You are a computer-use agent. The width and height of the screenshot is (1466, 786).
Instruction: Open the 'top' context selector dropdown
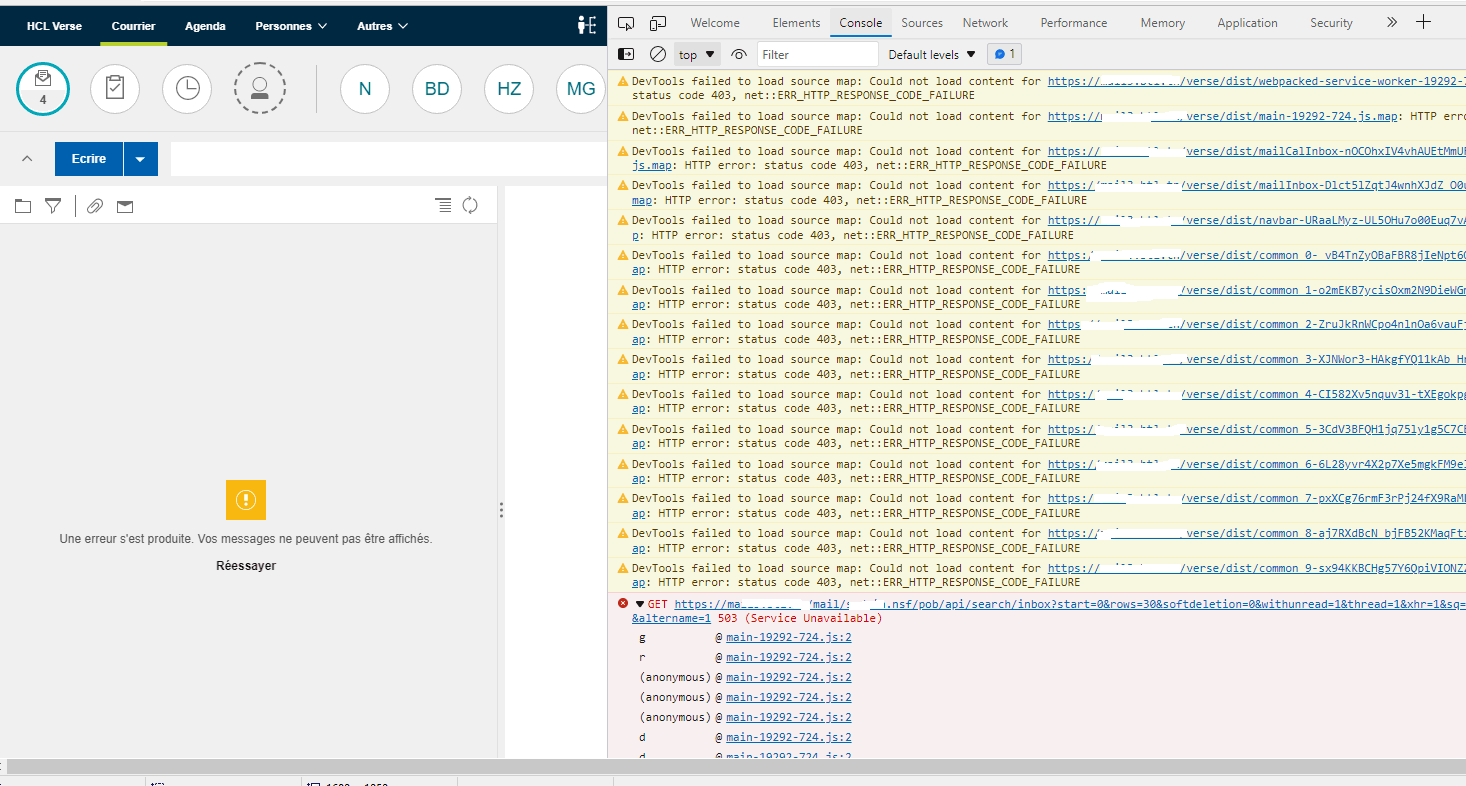[x=698, y=55]
